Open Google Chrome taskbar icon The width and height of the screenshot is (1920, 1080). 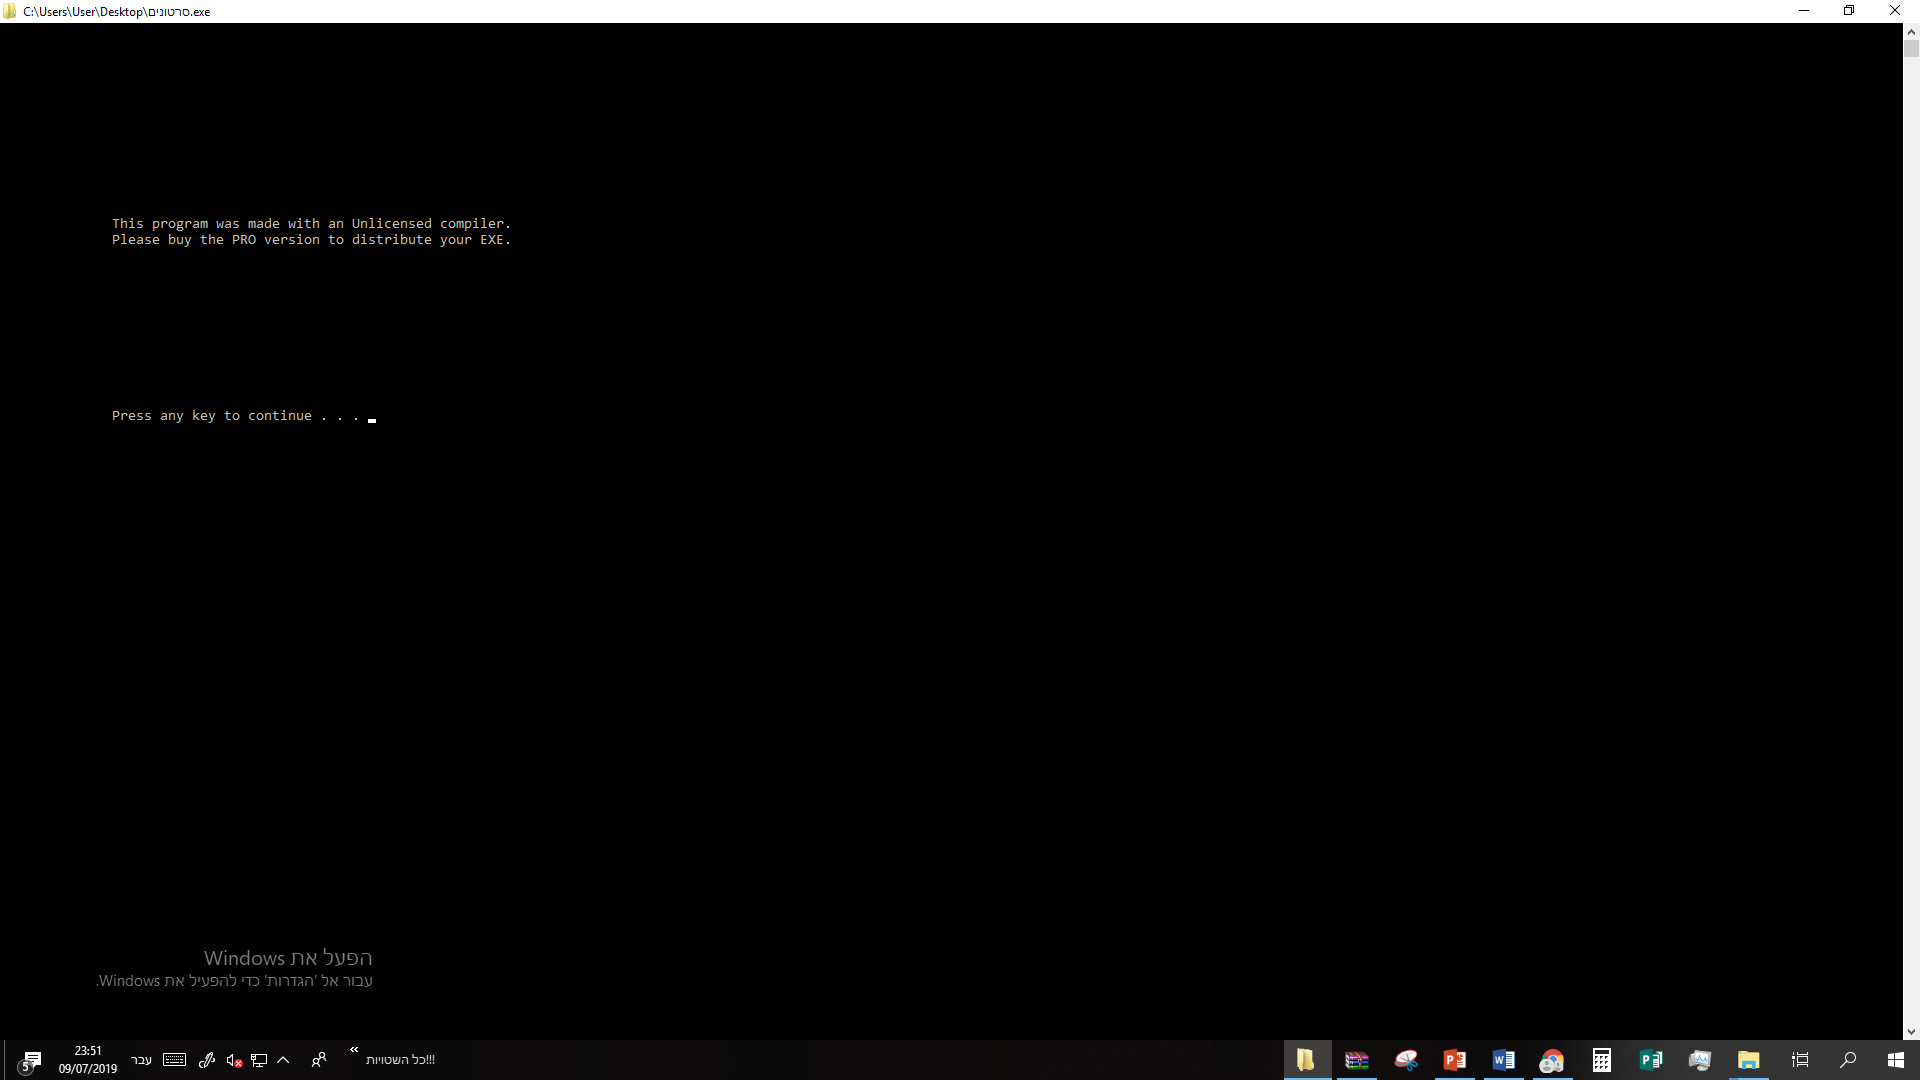(x=1552, y=1060)
